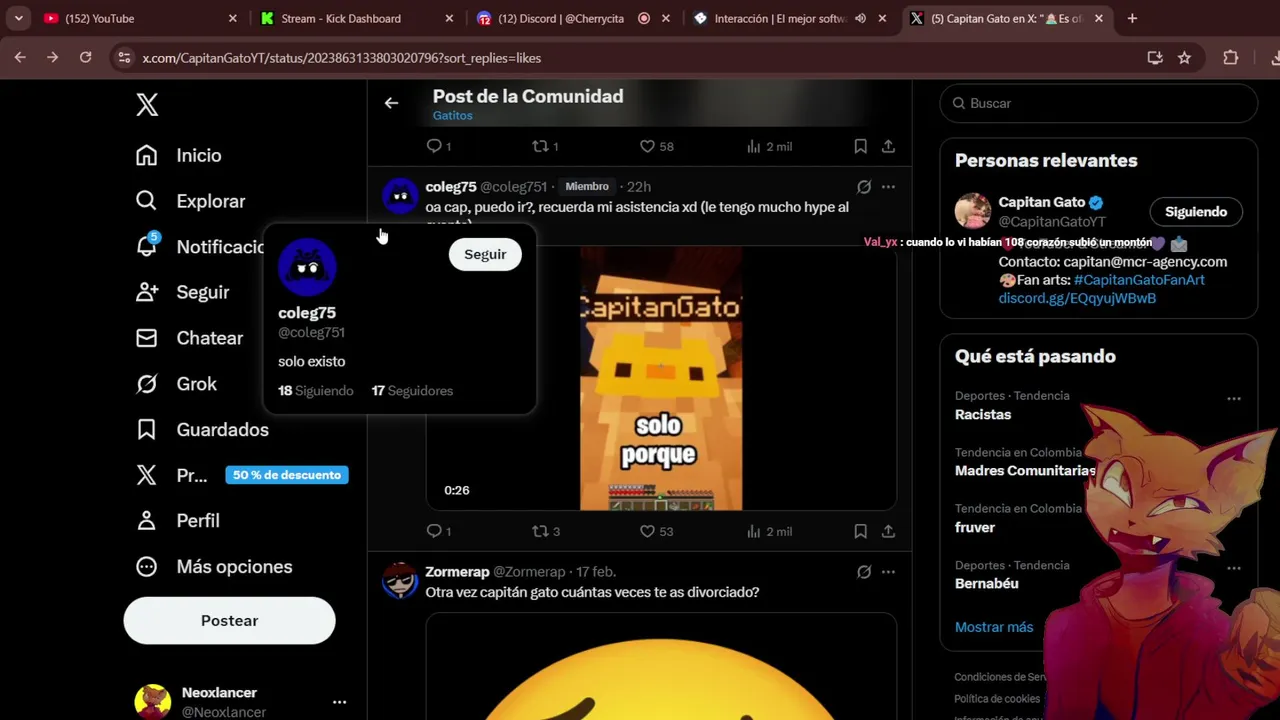
Task: Open the Racistas trending topic
Action: (983, 415)
